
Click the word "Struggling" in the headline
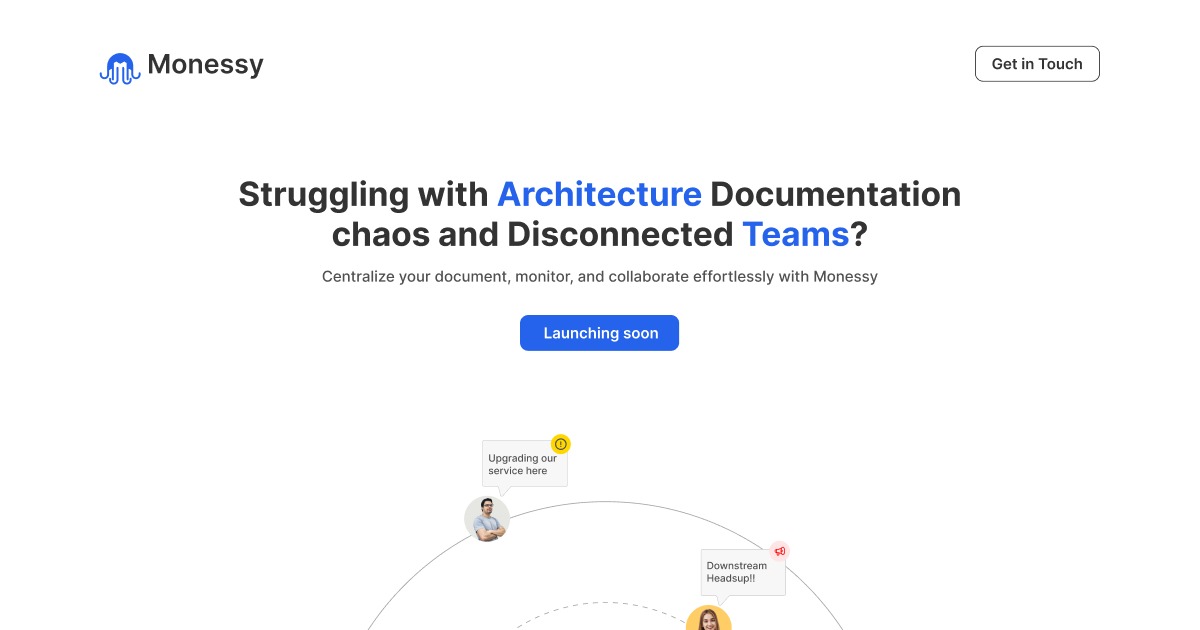323,194
